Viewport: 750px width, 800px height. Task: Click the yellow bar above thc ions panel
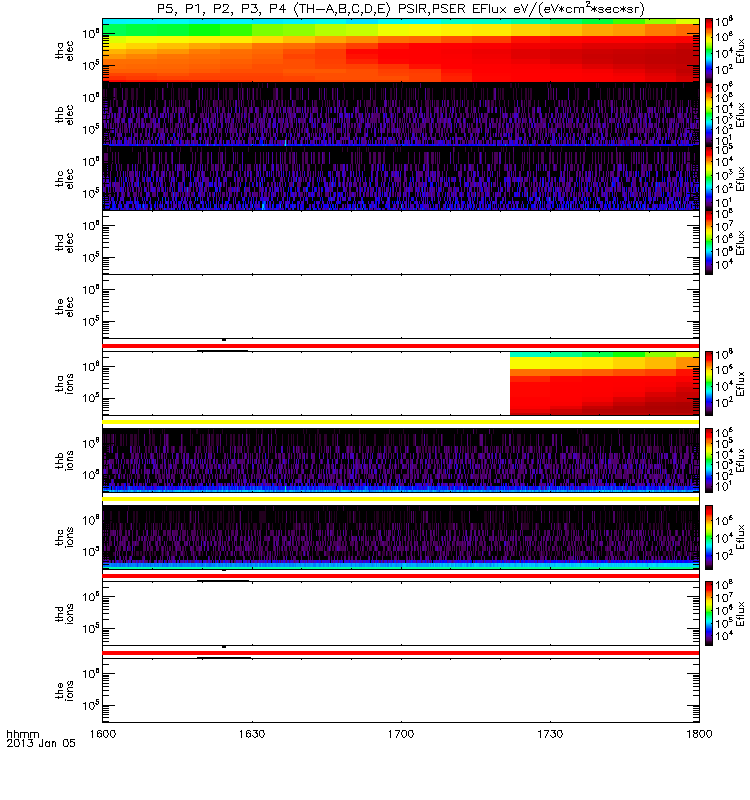pyautogui.click(x=401, y=499)
